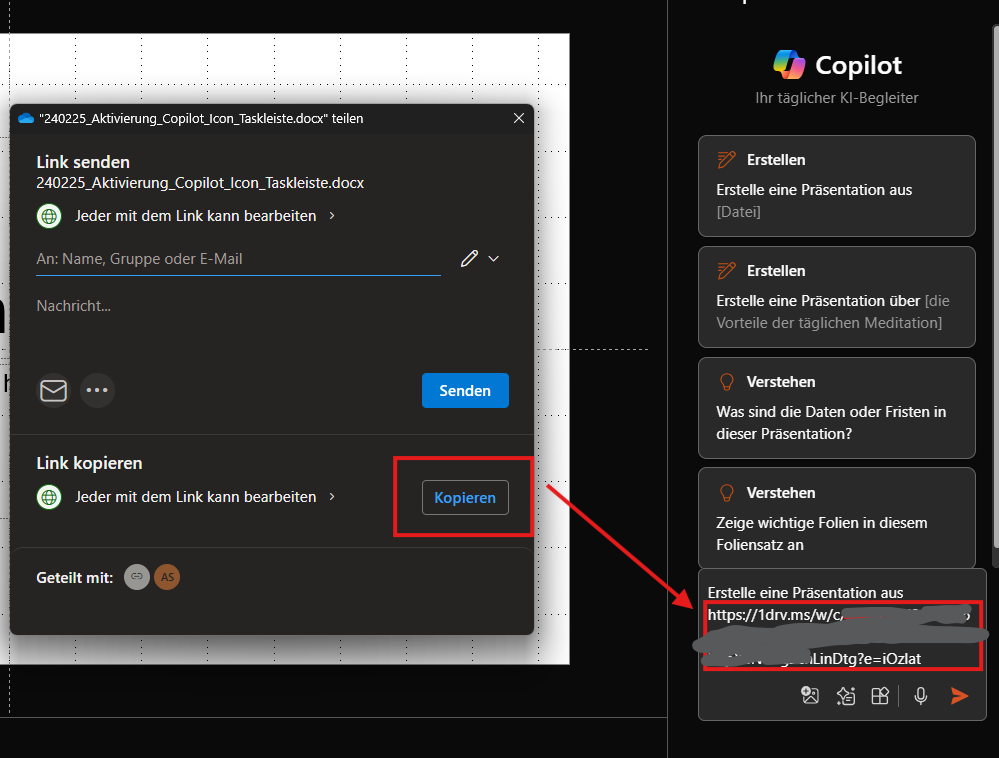Screen dimensions: 999x758
Task: Click the Copilot logo icon
Action: pyautogui.click(x=789, y=64)
